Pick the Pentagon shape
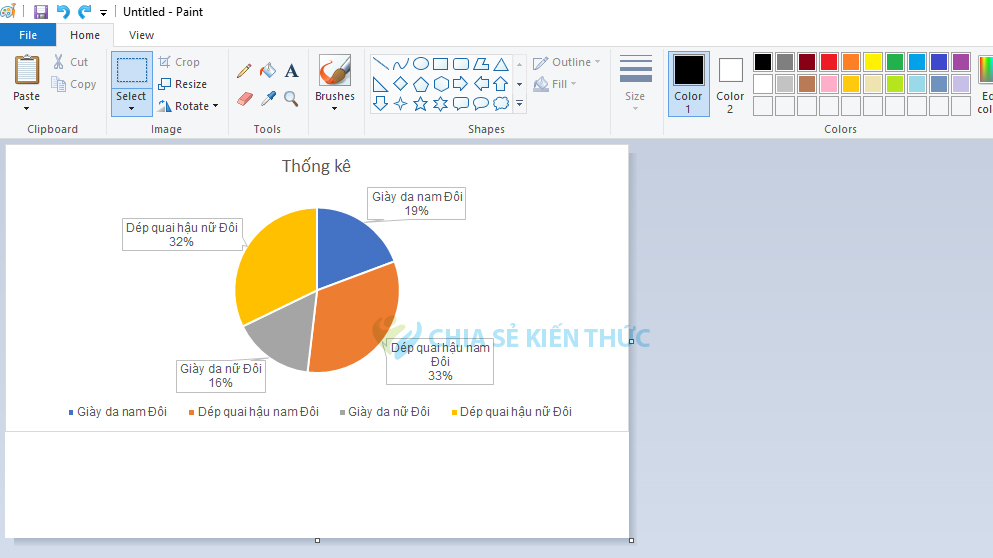The image size is (993, 558). [x=421, y=84]
